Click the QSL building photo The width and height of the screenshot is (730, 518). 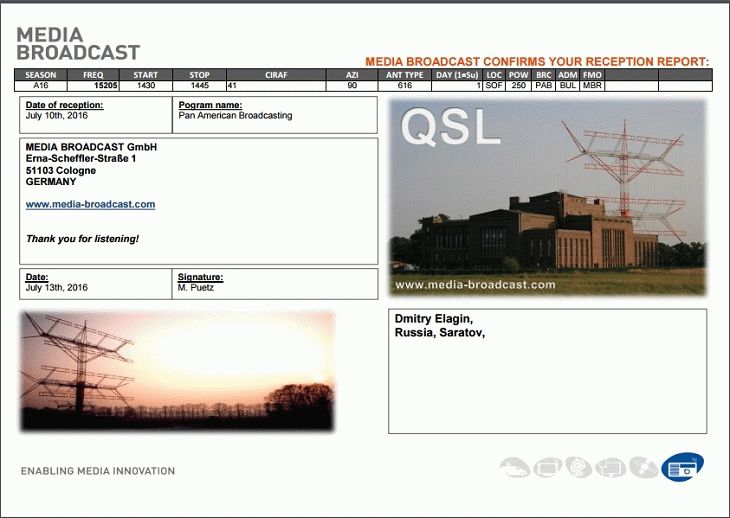point(548,198)
